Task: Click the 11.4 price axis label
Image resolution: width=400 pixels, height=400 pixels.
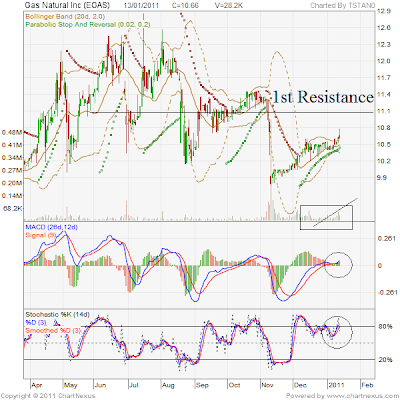Action: [384, 94]
